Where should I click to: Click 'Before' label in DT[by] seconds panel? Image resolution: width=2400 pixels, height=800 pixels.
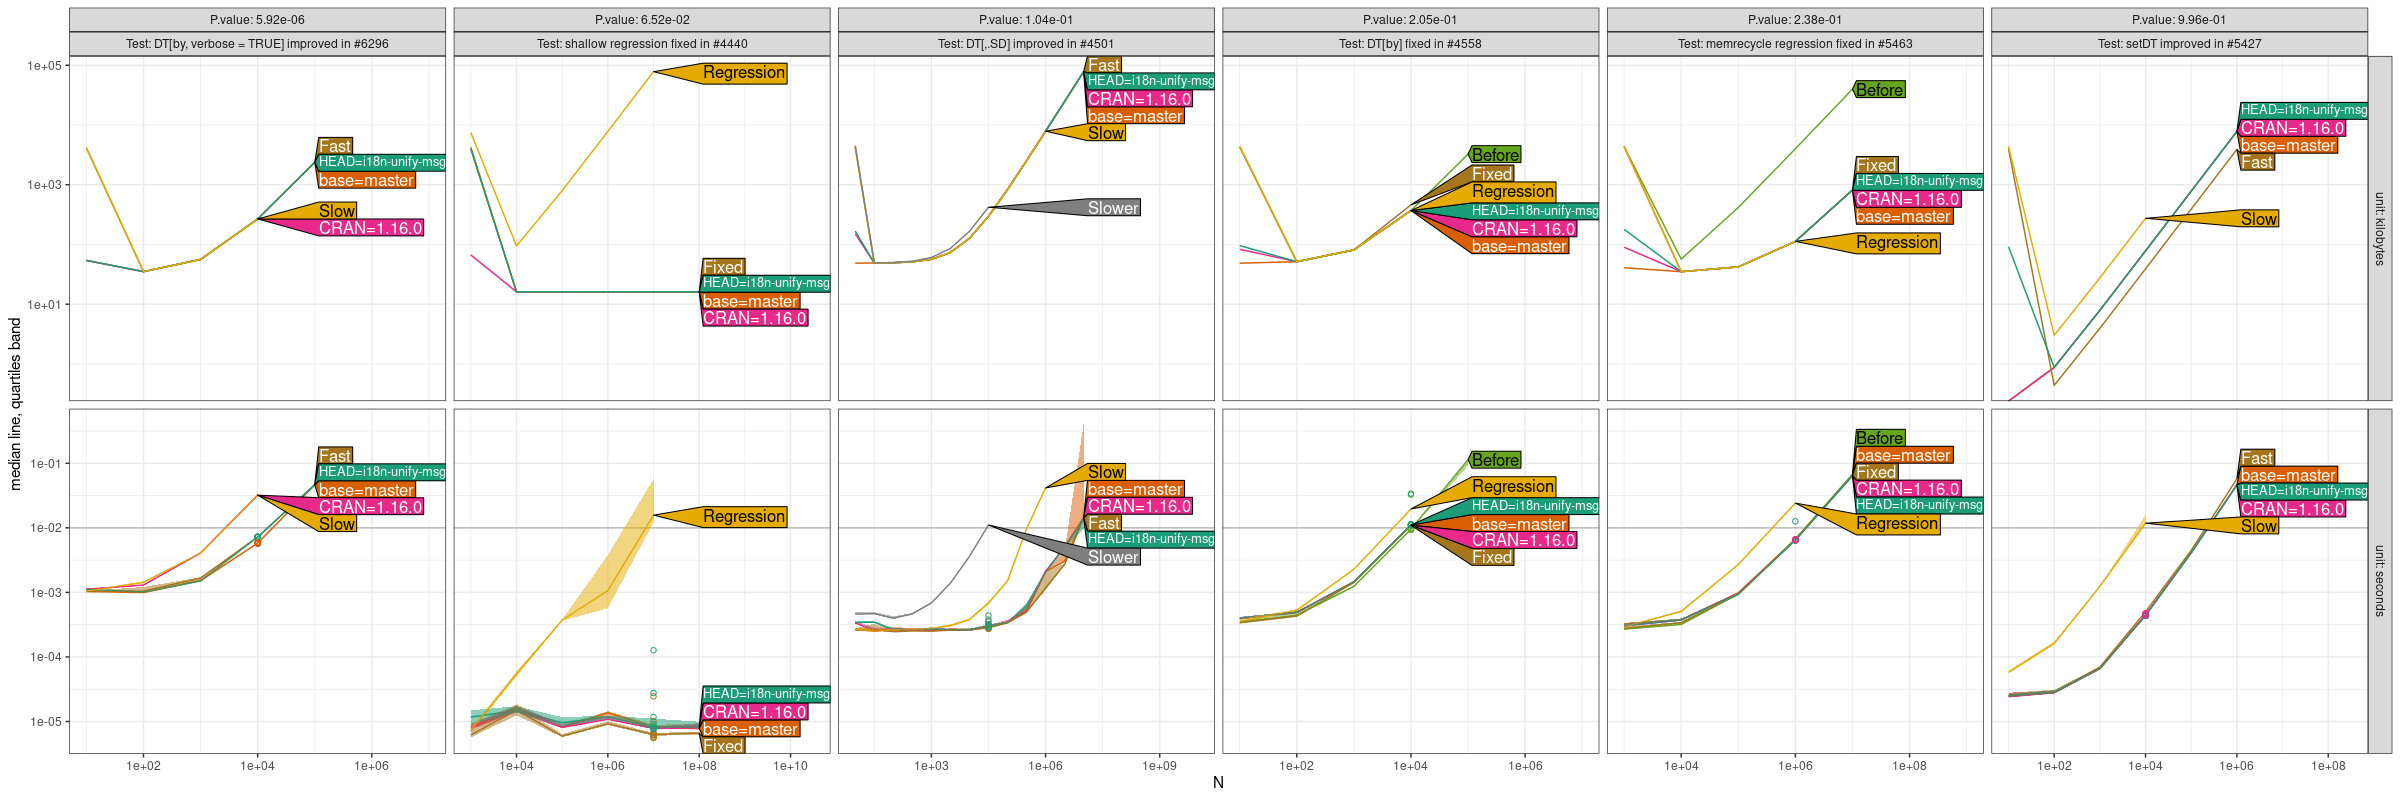(x=1496, y=460)
